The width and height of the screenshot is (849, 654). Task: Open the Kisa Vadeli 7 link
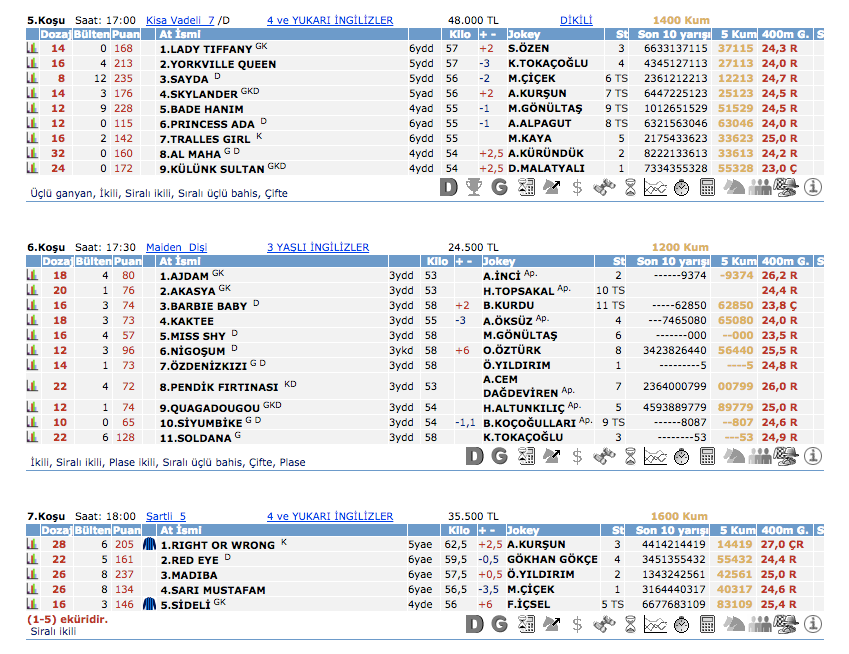(180, 19)
